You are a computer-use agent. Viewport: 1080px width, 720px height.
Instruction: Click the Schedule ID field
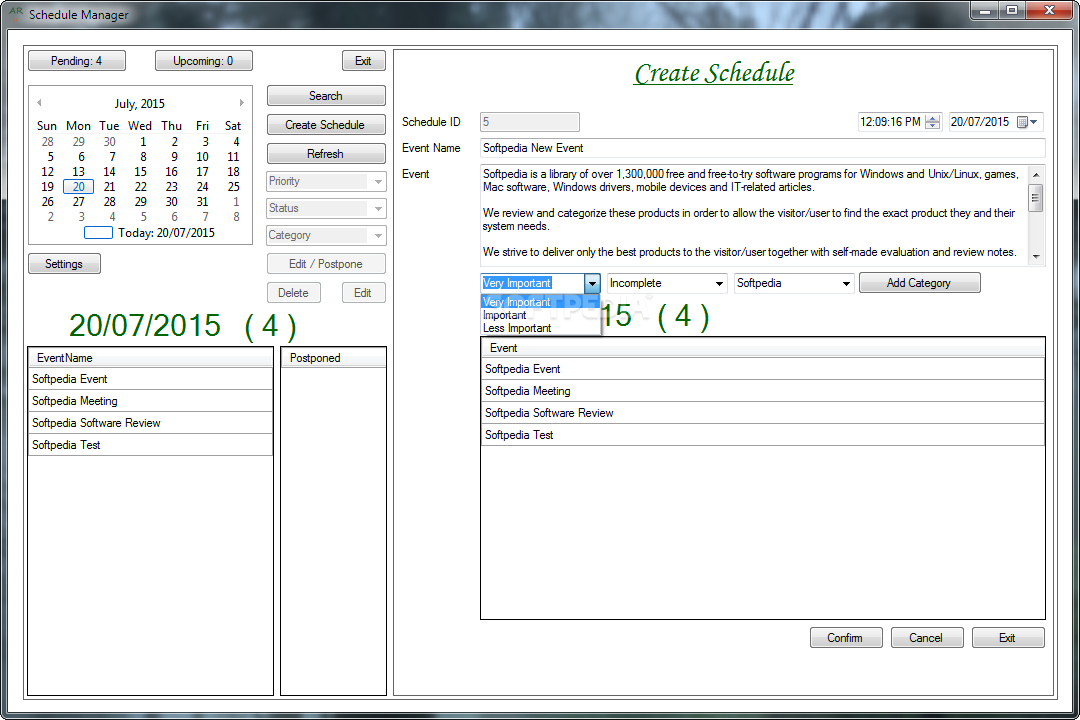coord(530,122)
